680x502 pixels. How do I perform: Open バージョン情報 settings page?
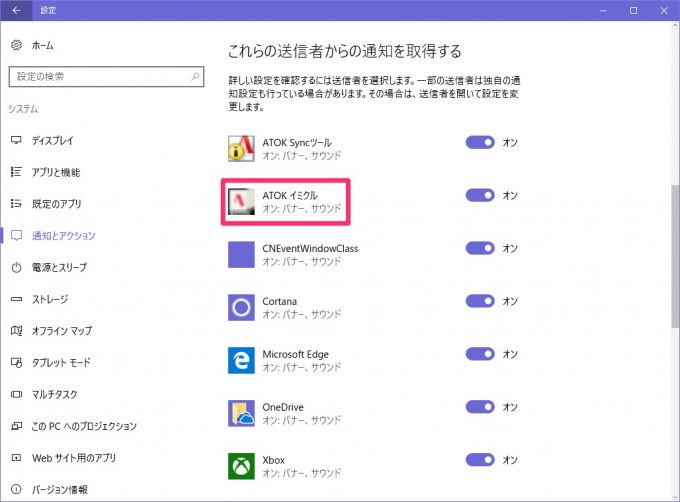[x=60, y=489]
